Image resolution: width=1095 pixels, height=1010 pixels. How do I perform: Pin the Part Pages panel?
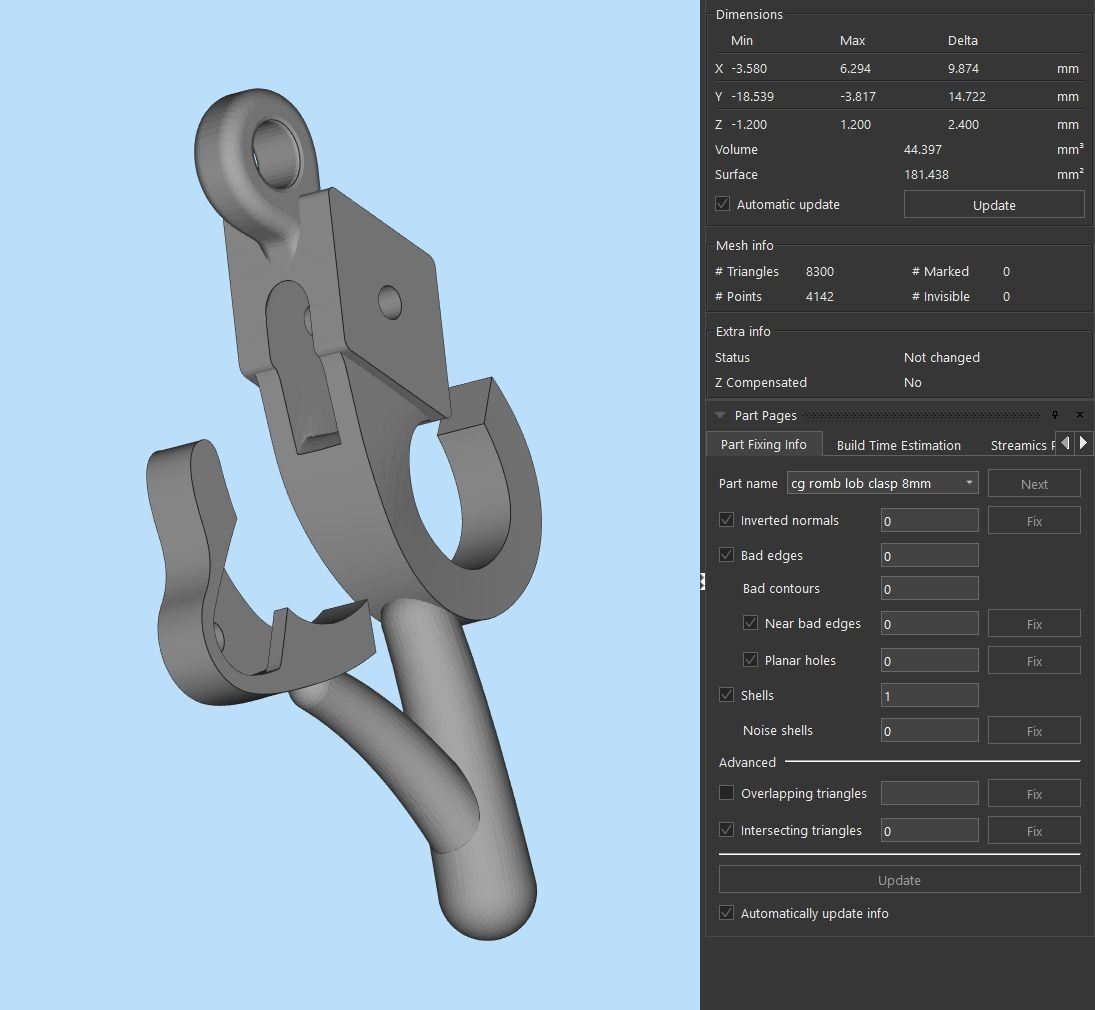1054,415
